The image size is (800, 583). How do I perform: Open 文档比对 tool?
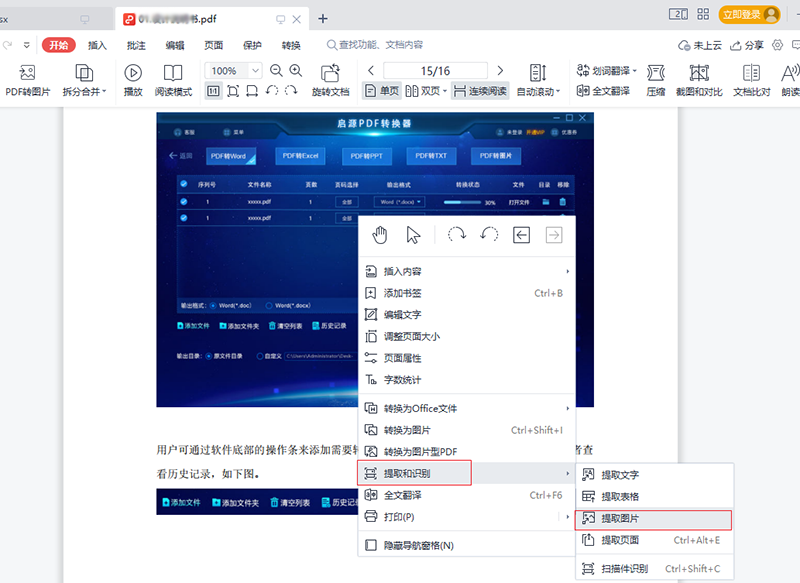[752, 81]
